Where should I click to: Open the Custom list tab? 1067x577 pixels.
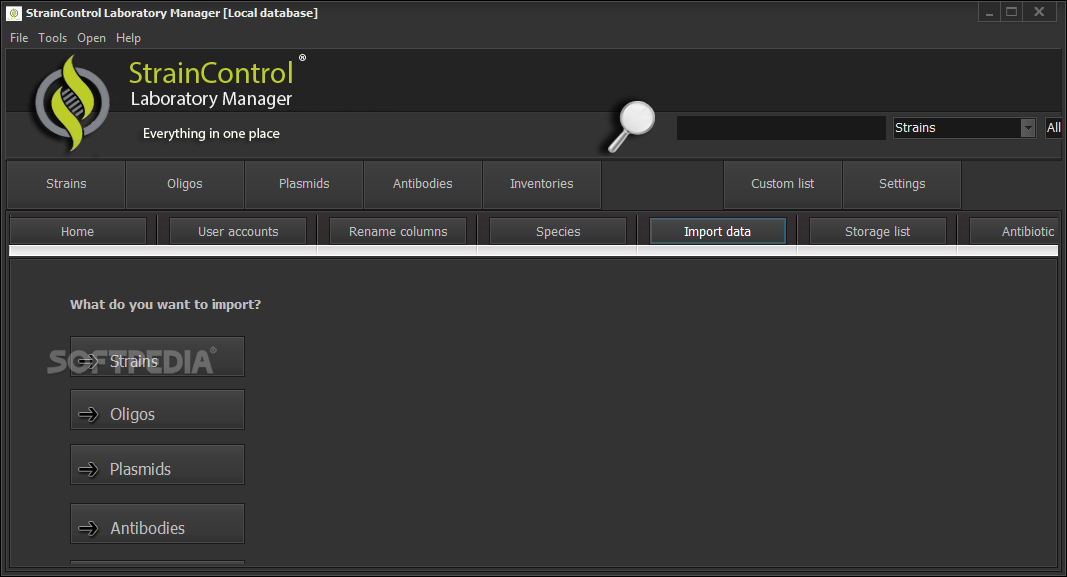(x=783, y=184)
